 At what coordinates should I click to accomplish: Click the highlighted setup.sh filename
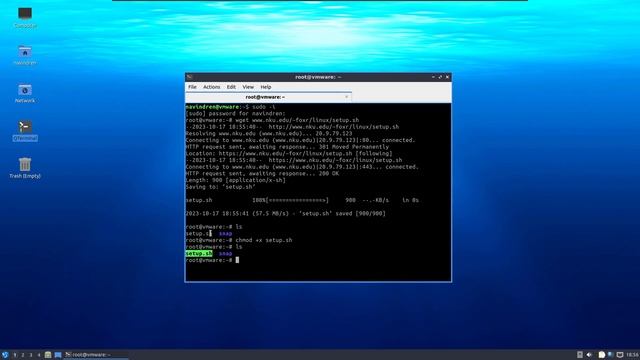pyautogui.click(x=199, y=253)
